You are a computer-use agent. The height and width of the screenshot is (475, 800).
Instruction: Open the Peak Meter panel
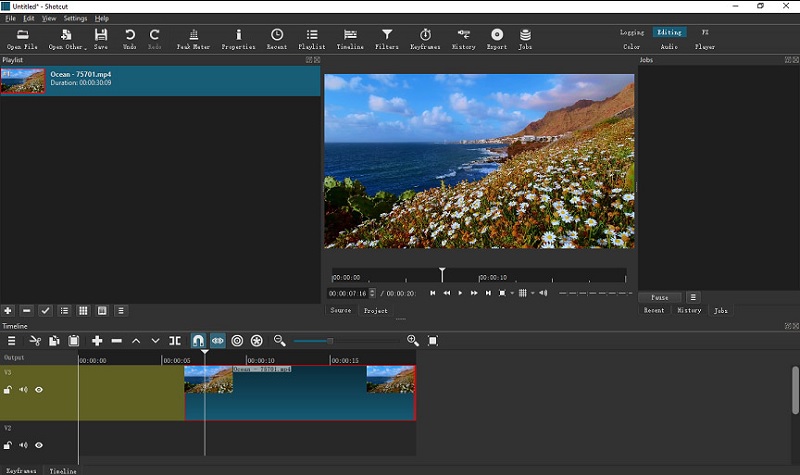click(x=196, y=39)
